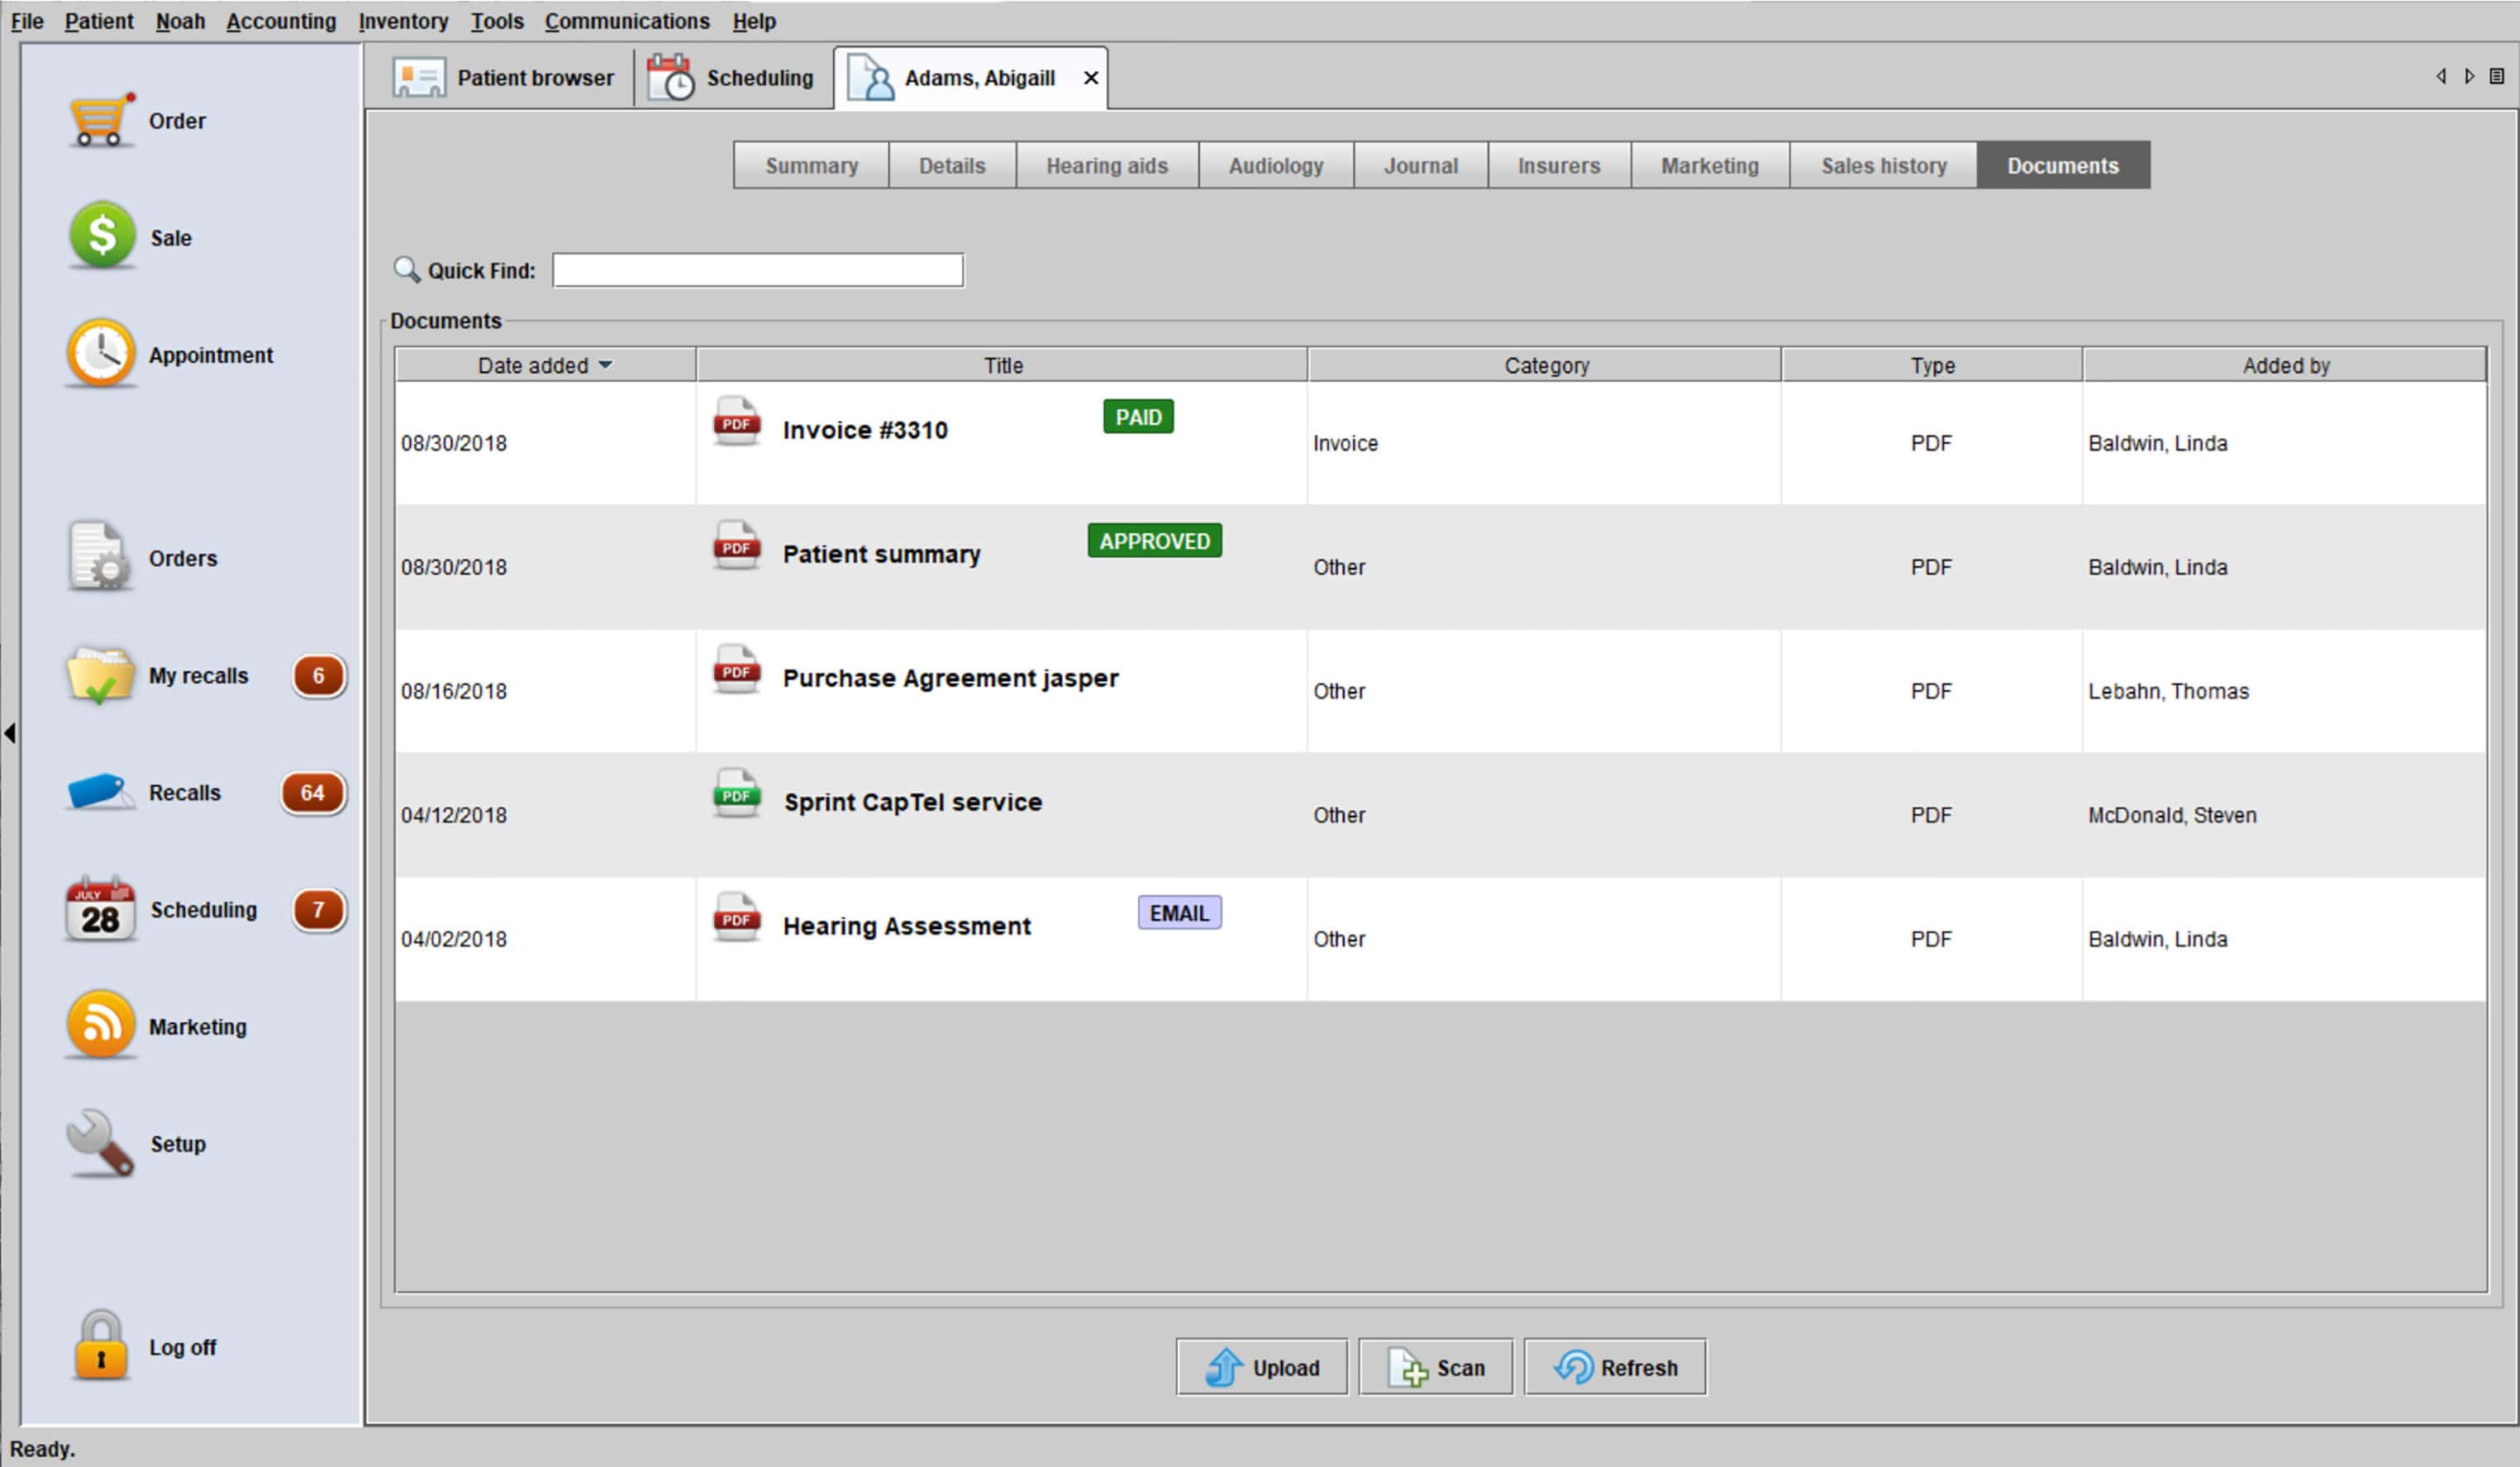Select the Hearing aids tab
The image size is (2520, 1467).
click(x=1107, y=165)
